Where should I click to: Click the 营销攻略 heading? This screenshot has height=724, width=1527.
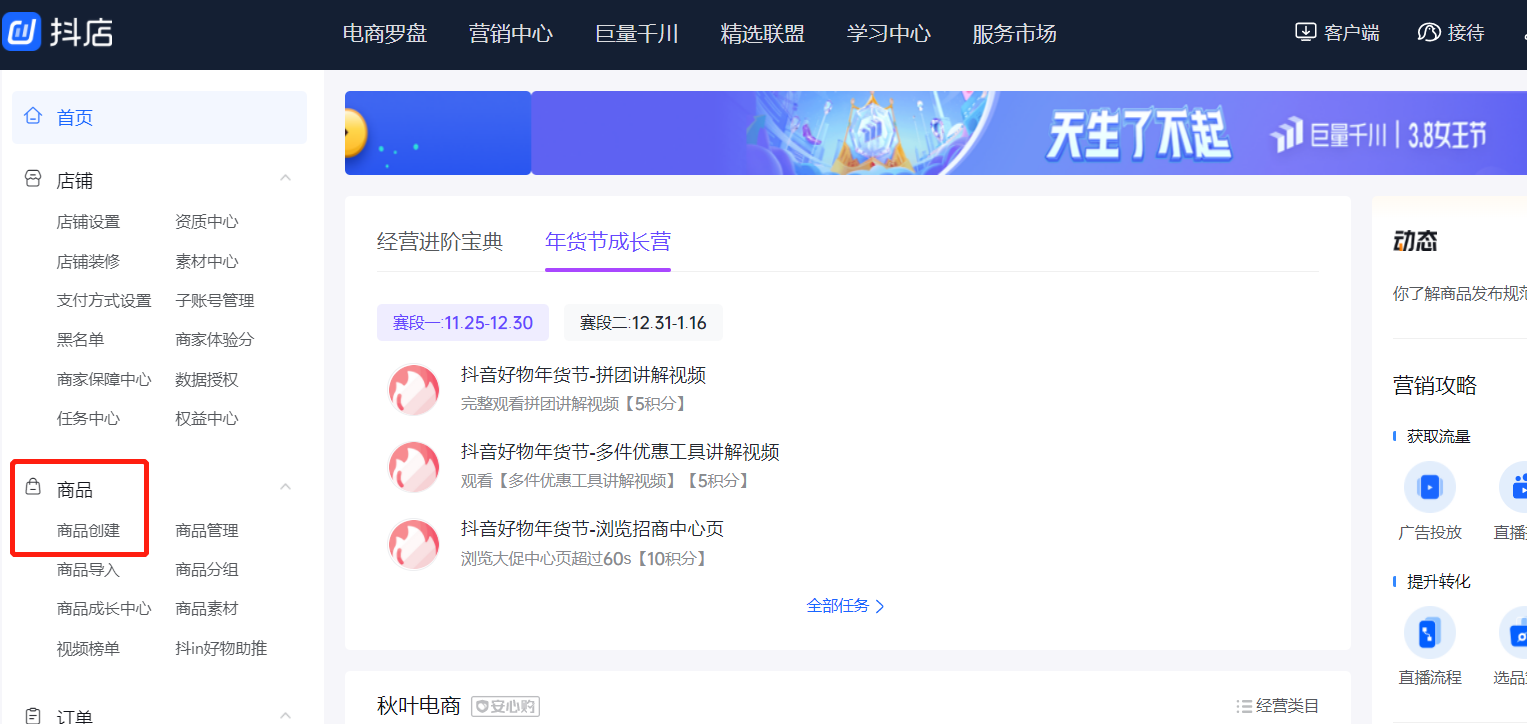(1435, 386)
